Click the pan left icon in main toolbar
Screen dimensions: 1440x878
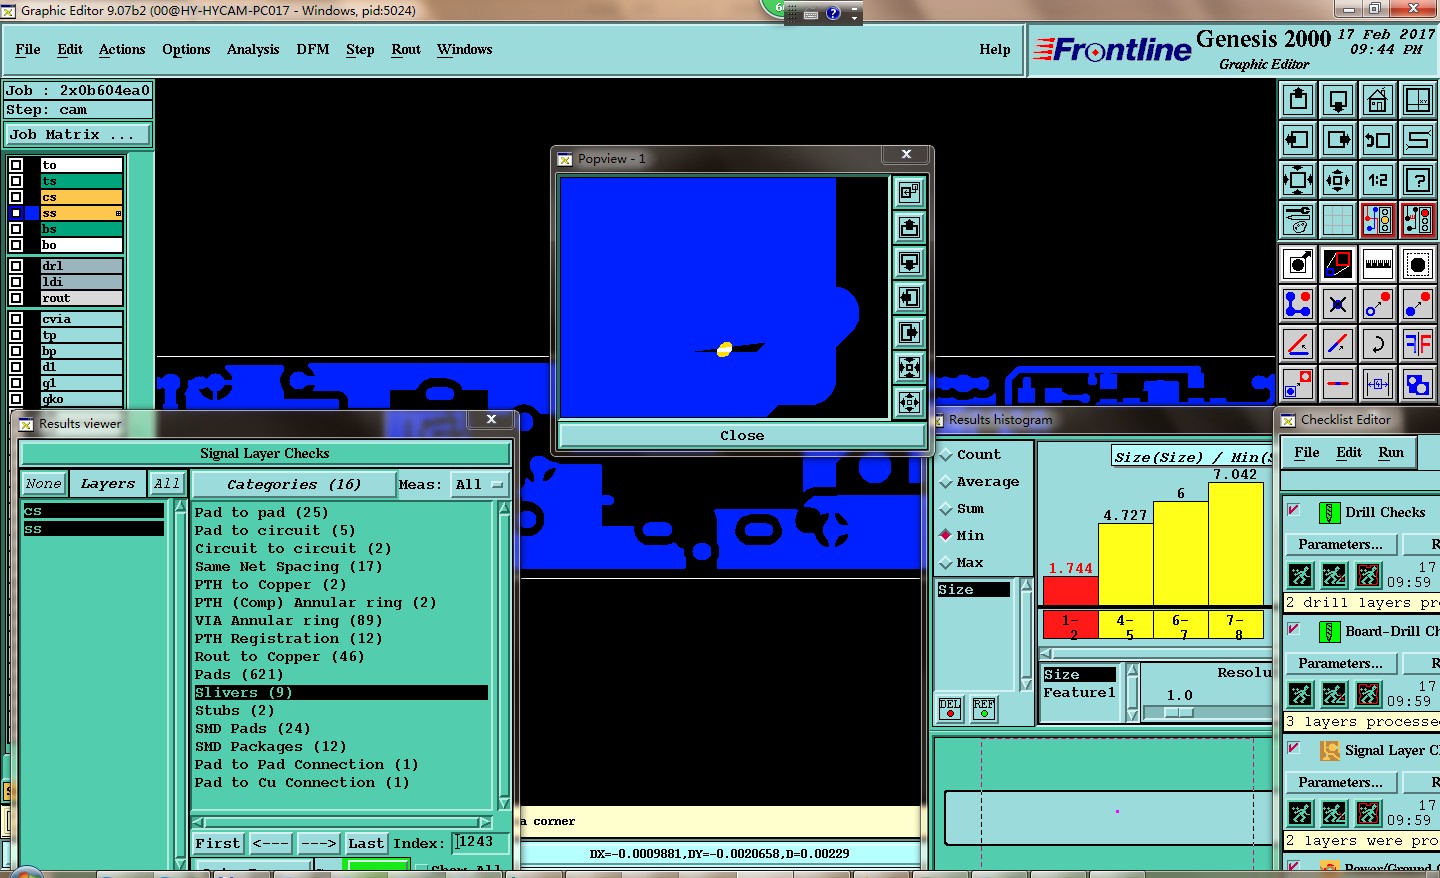(x=1298, y=140)
